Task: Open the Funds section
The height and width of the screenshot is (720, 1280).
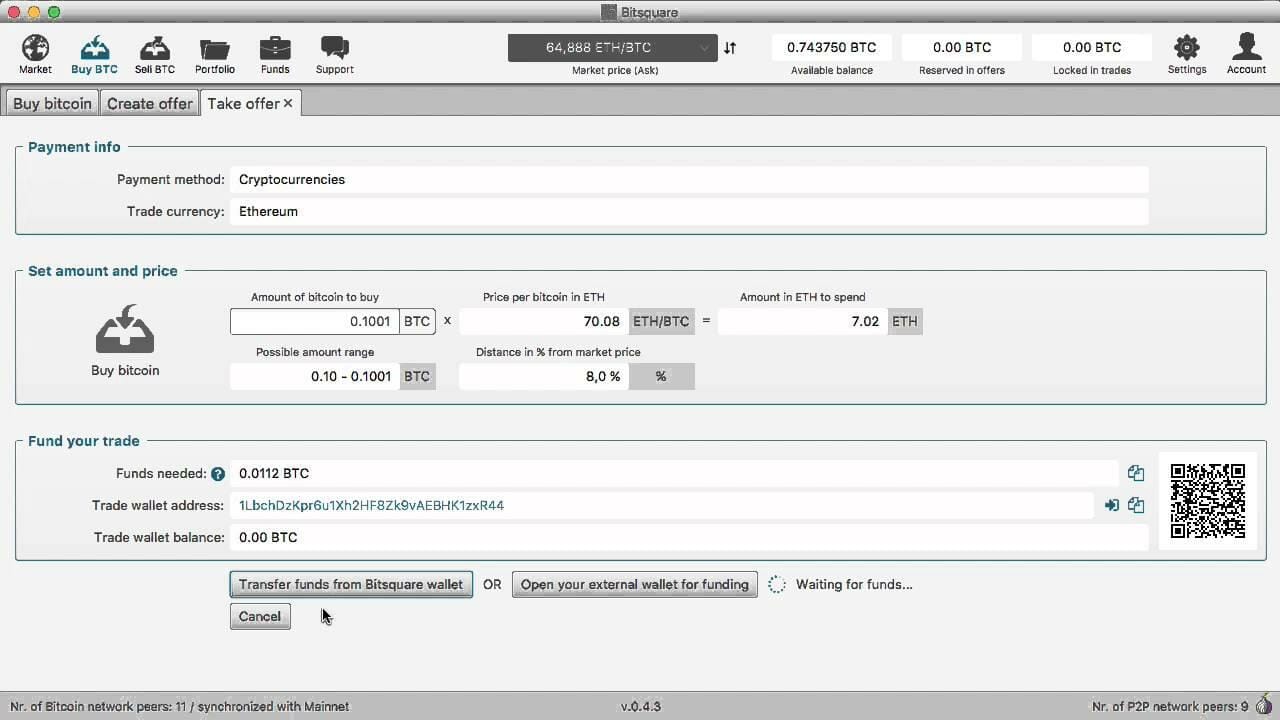Action: tap(275, 55)
